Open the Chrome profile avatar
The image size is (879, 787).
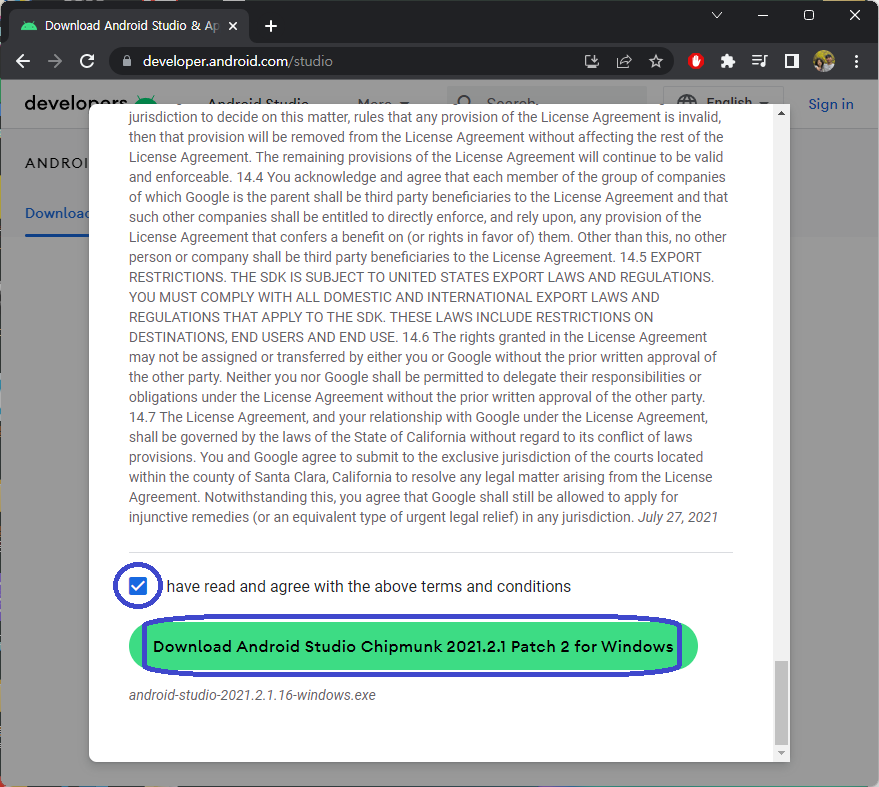[824, 61]
